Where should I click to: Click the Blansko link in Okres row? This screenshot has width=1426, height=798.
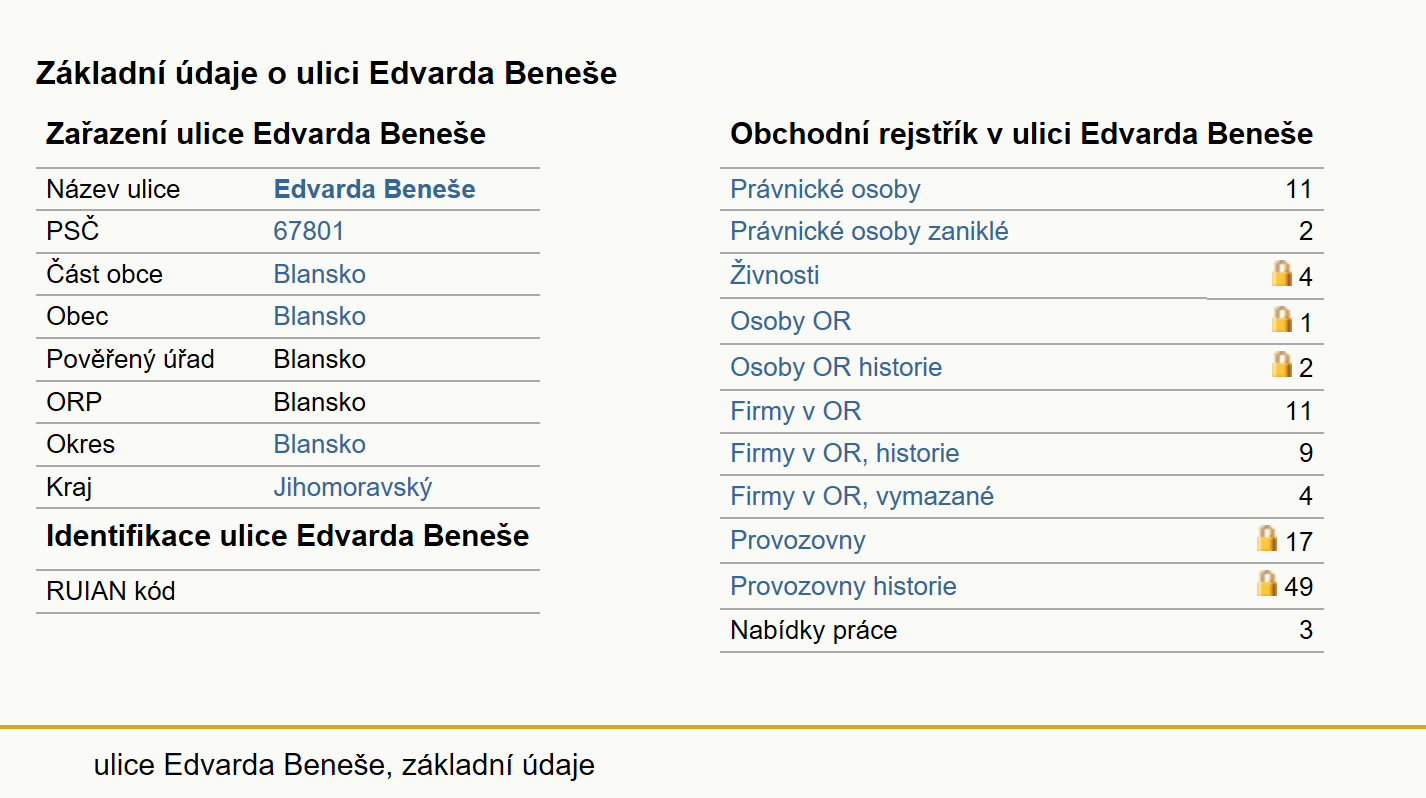[320, 444]
